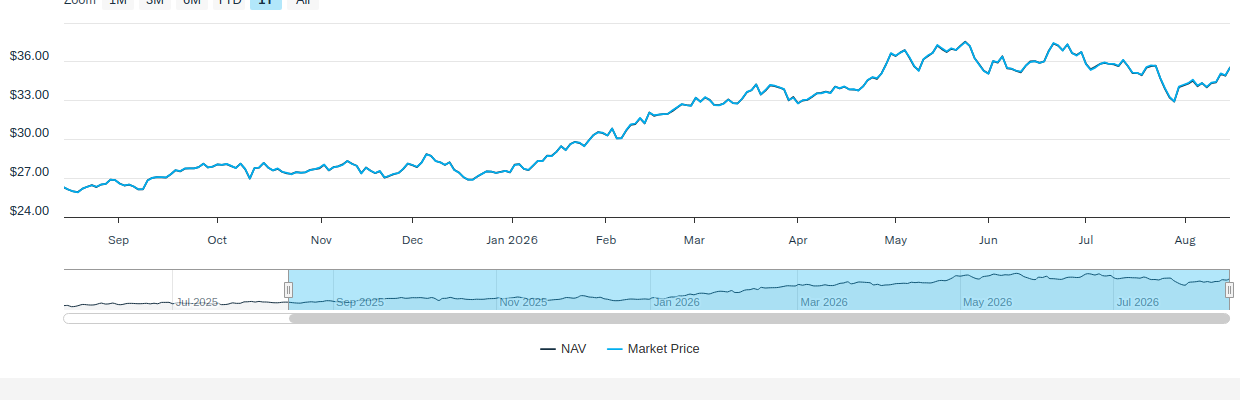
Task: Select the 1M zoom range button
Action: [118, 2]
